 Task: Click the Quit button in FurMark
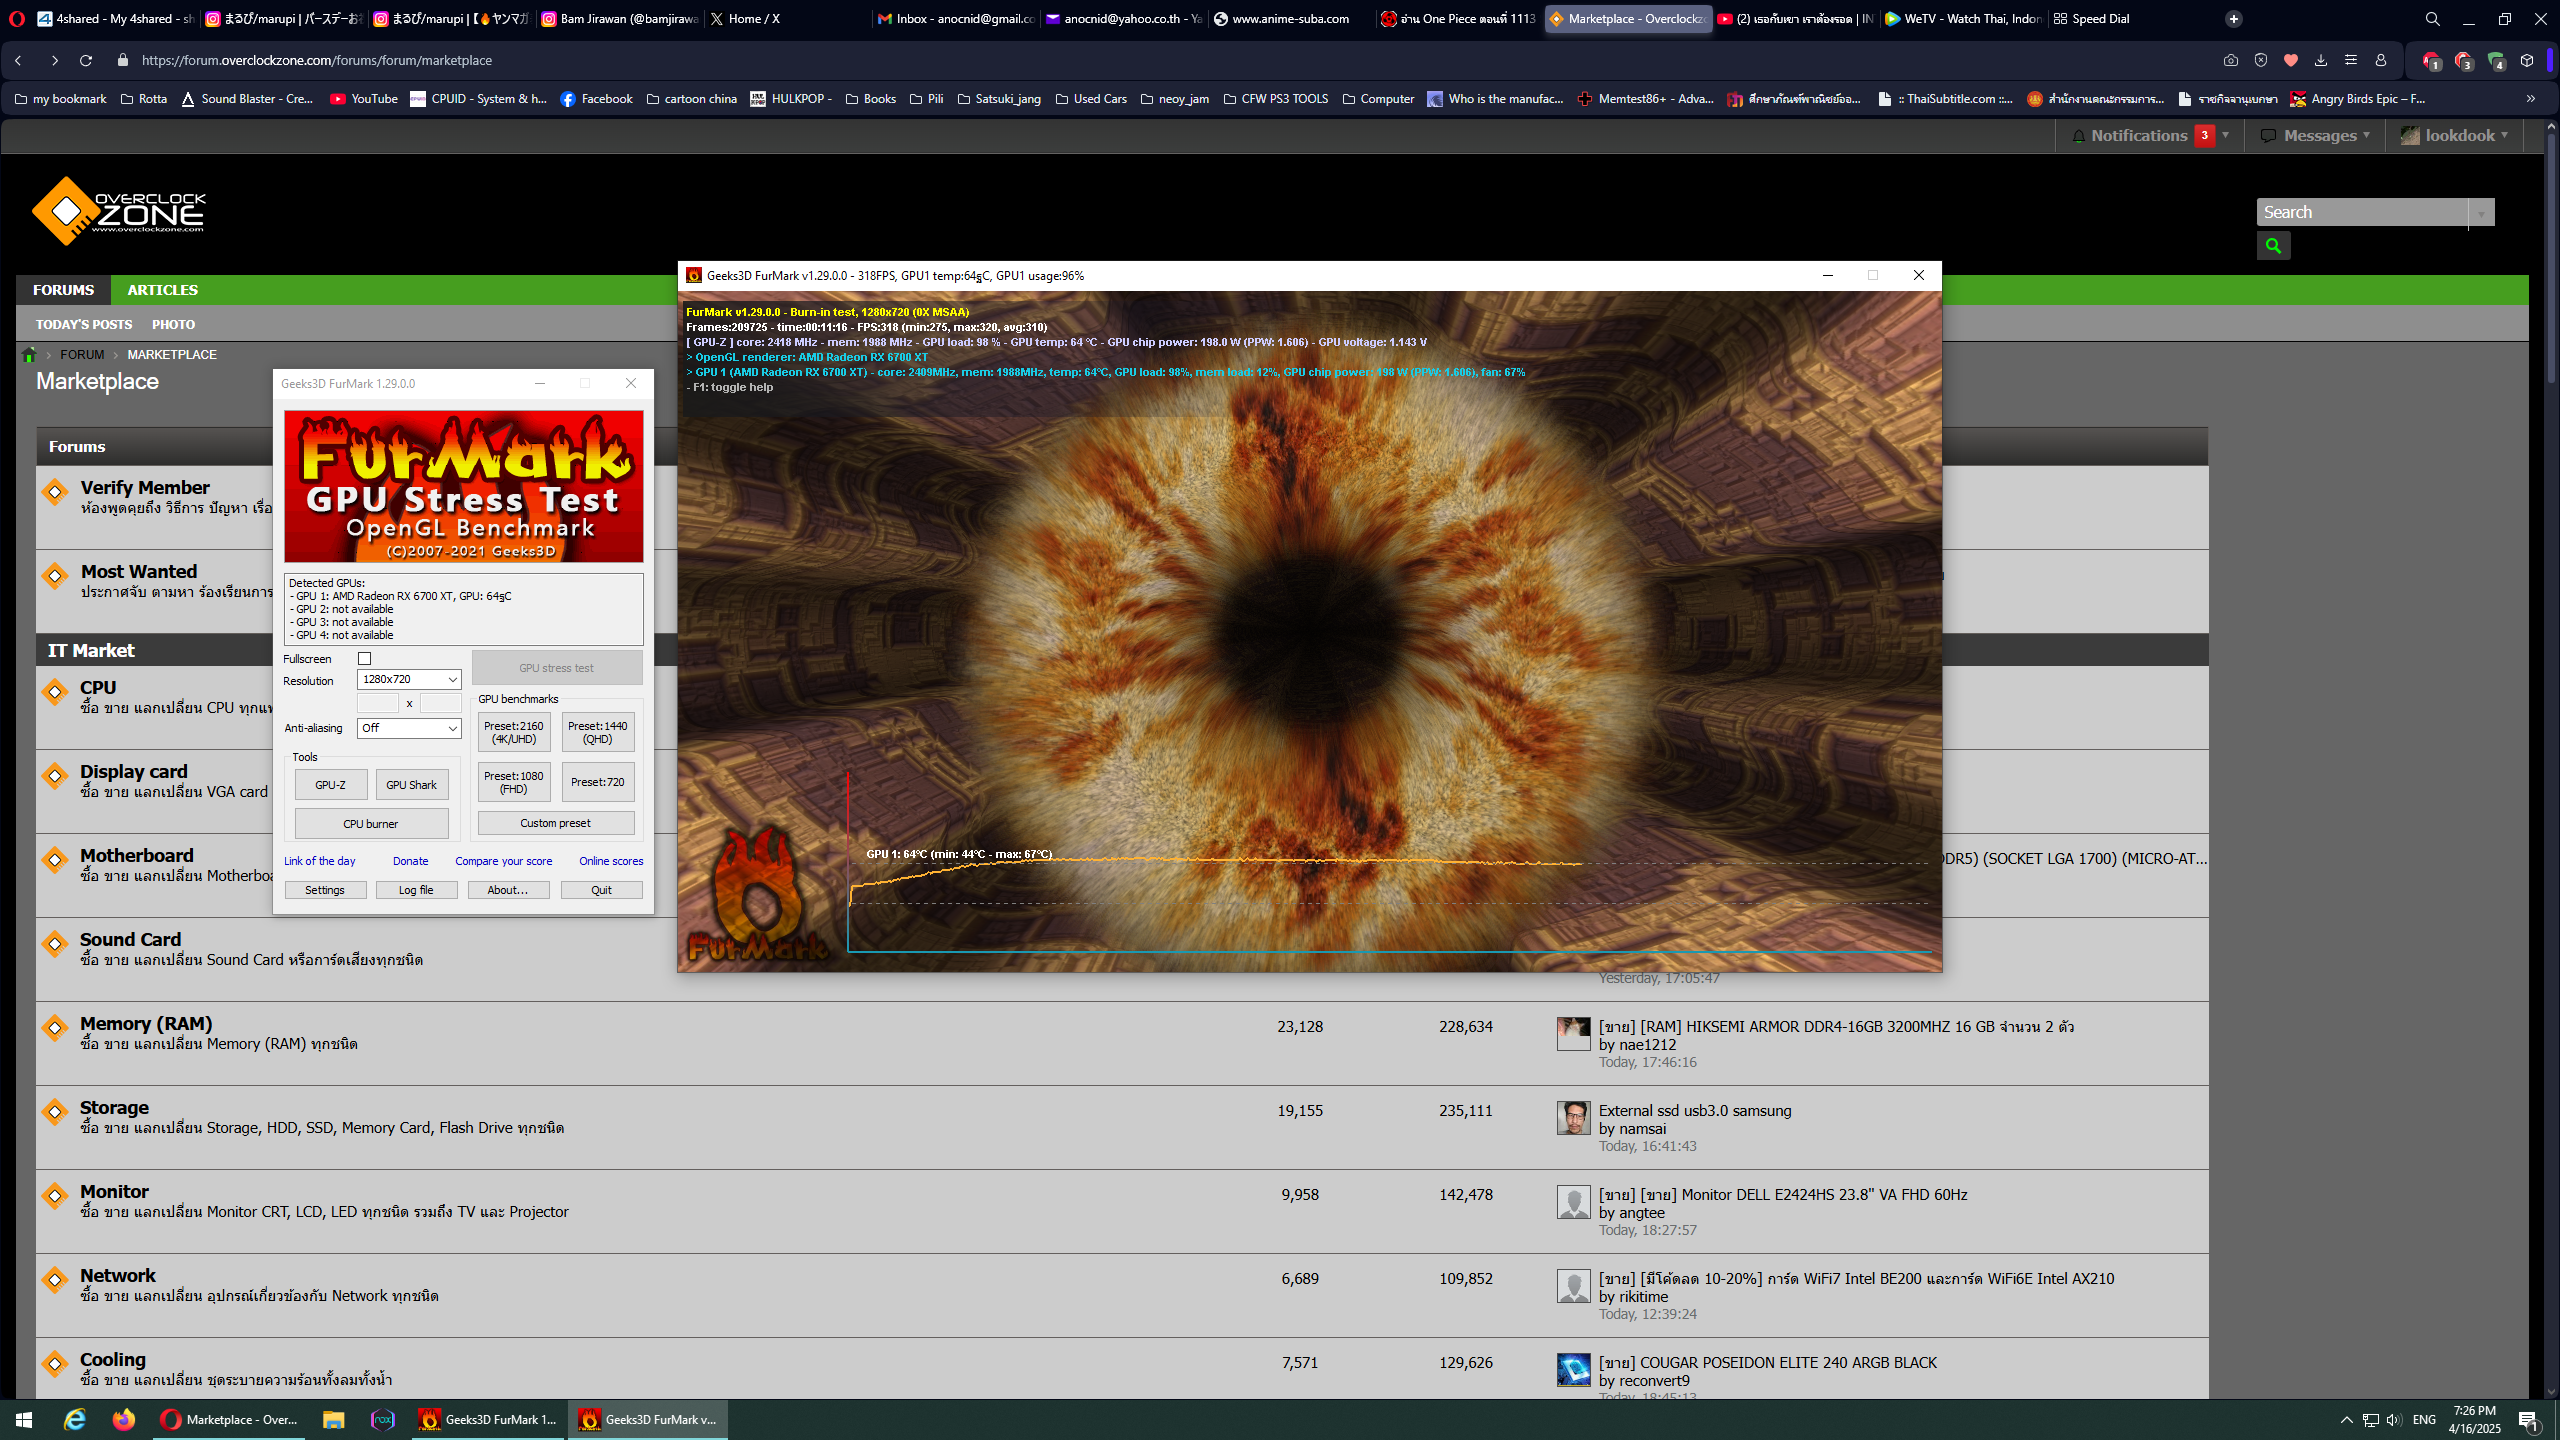[601, 890]
